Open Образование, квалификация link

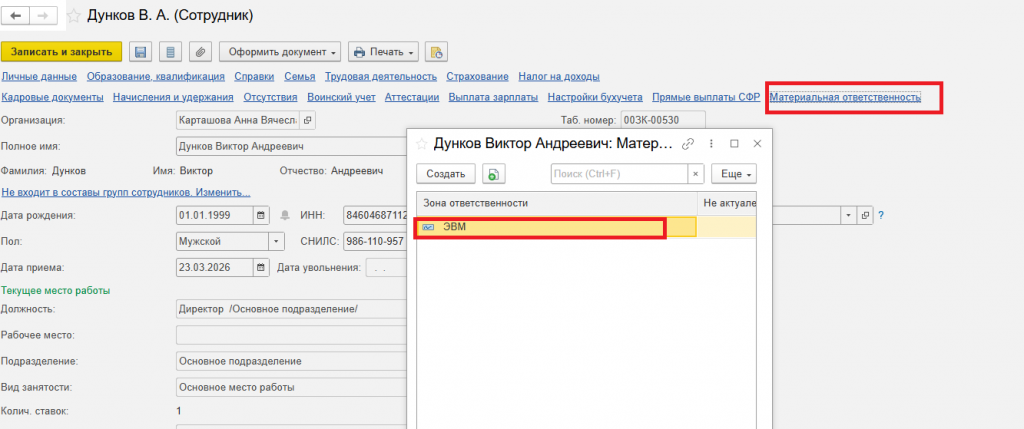(x=156, y=76)
